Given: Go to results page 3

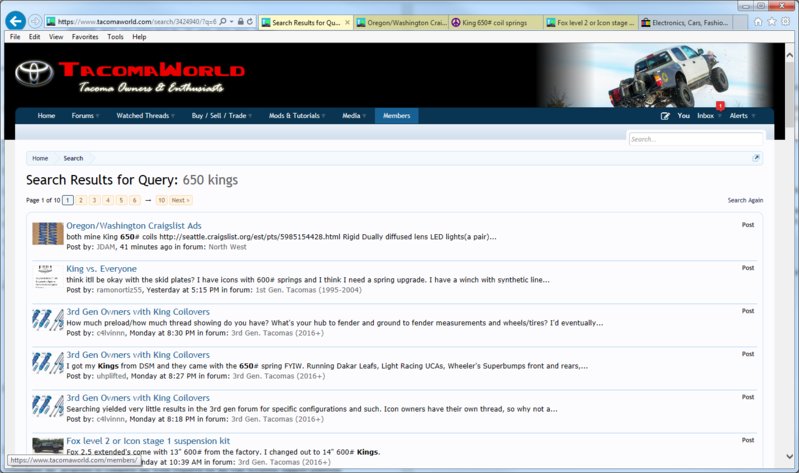Looking at the screenshot, I should pos(94,200).
